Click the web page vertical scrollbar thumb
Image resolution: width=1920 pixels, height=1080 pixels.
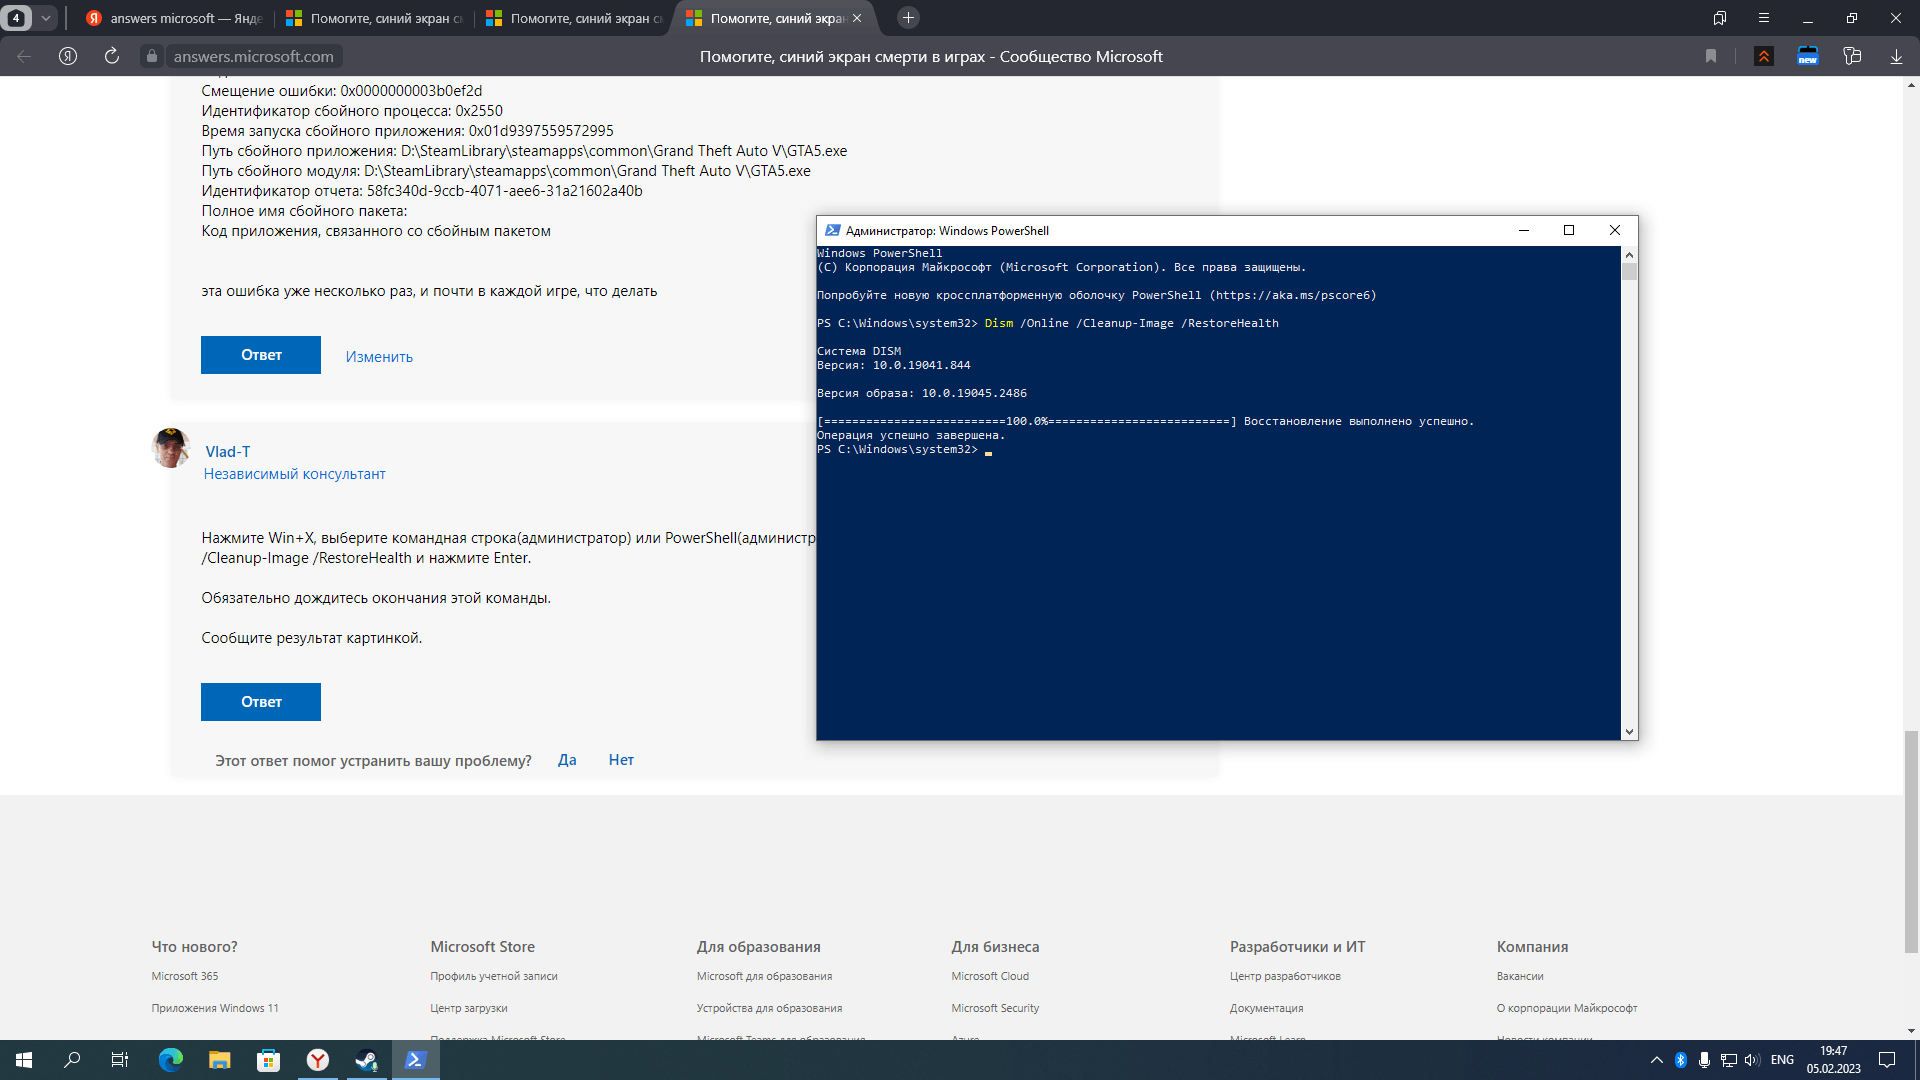click(x=1911, y=842)
